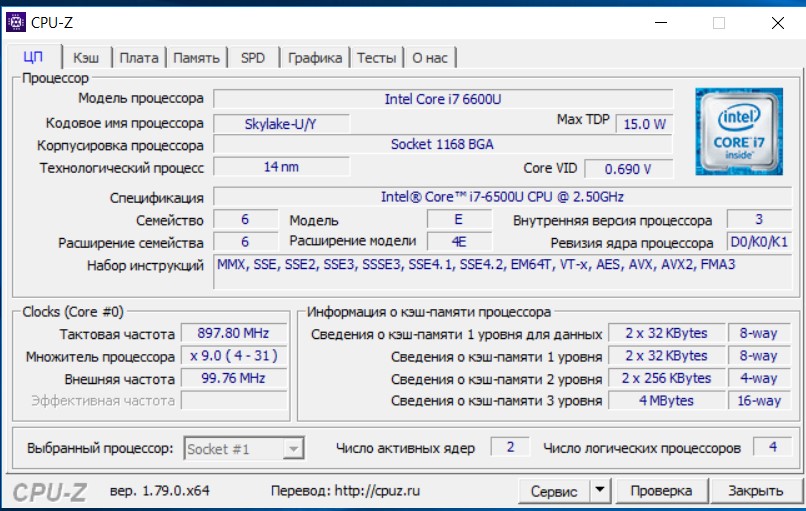Close the CPU-Z window

(x=778, y=23)
